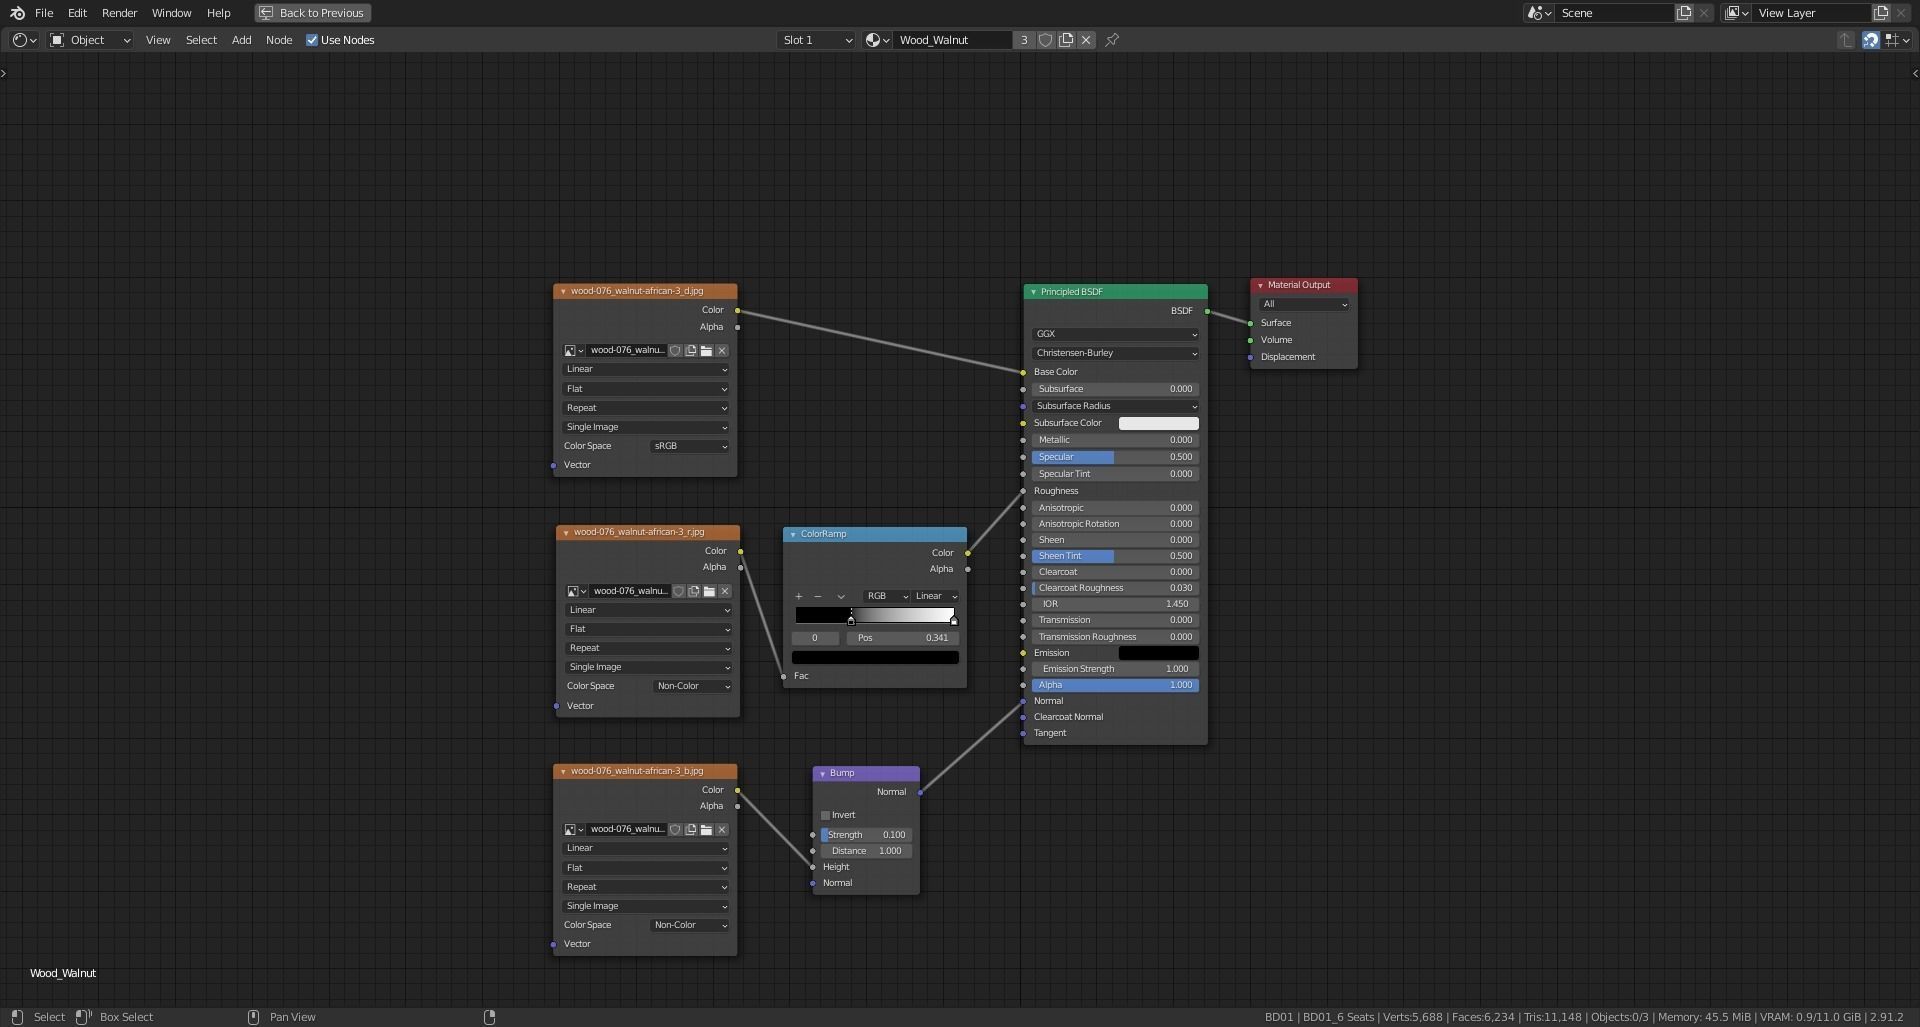Image resolution: width=1920 pixels, height=1027 pixels.
Task: Change GGX distribution on Principled BSDF
Action: pyautogui.click(x=1115, y=334)
